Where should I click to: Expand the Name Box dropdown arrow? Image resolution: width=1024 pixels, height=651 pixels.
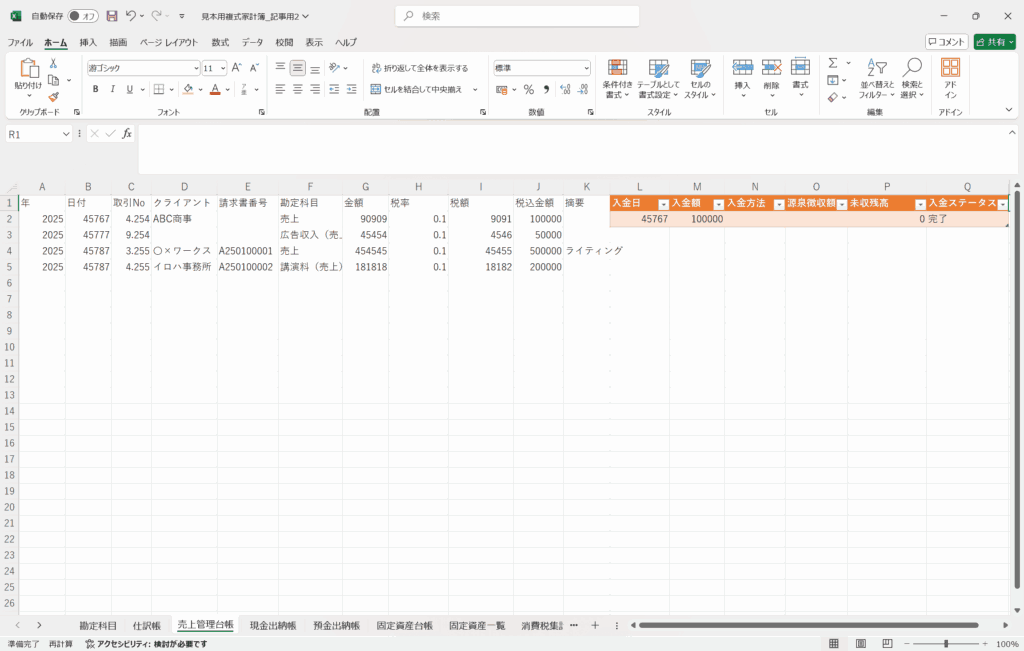66,134
